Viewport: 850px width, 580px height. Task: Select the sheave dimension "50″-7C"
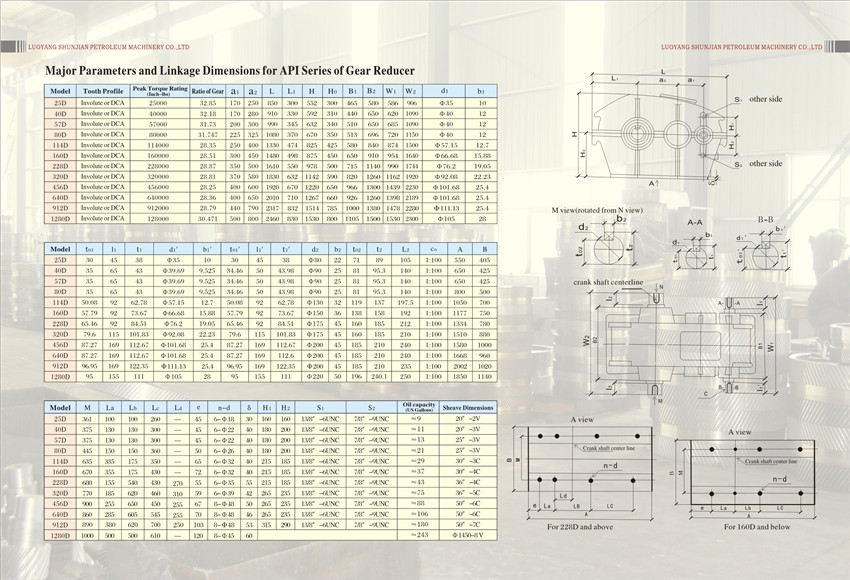click(468, 525)
